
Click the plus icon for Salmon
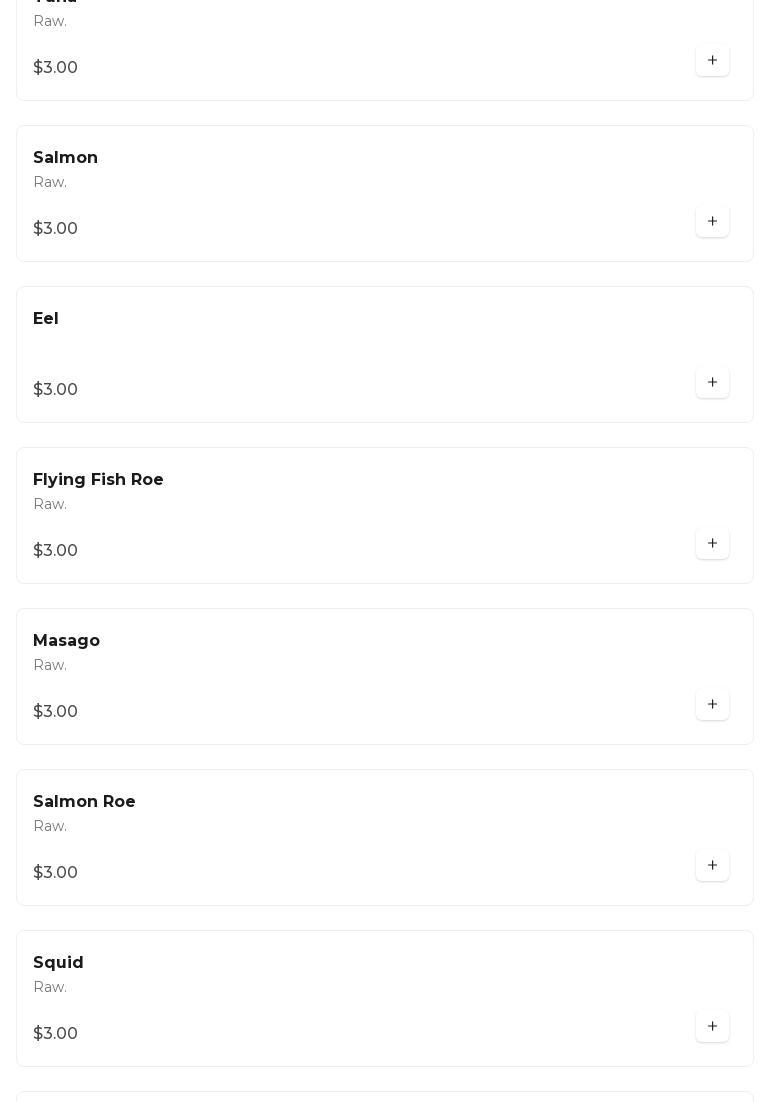point(712,221)
